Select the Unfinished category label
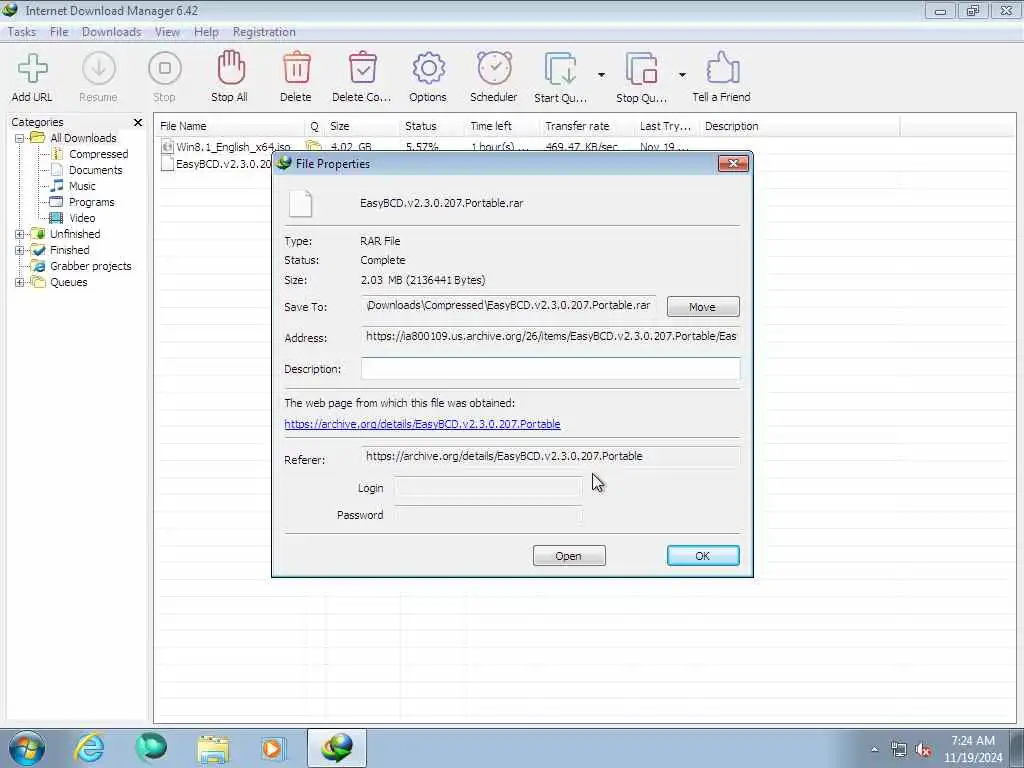 coord(75,234)
